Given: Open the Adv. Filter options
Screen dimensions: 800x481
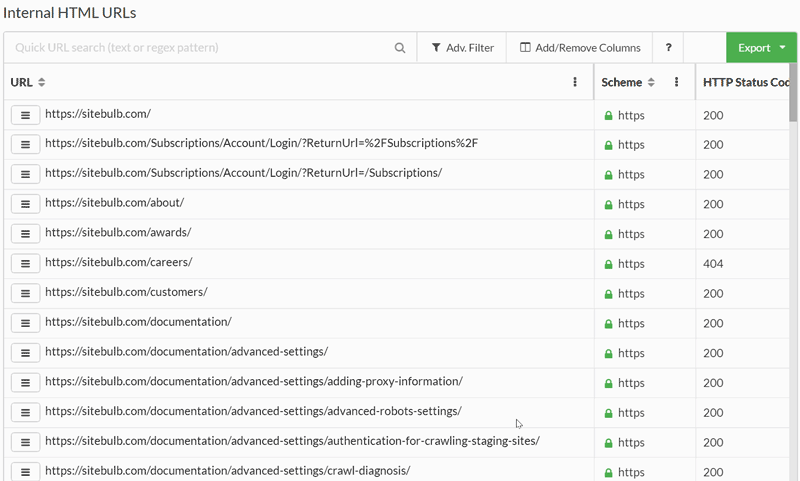Looking at the screenshot, I should pyautogui.click(x=462, y=48).
